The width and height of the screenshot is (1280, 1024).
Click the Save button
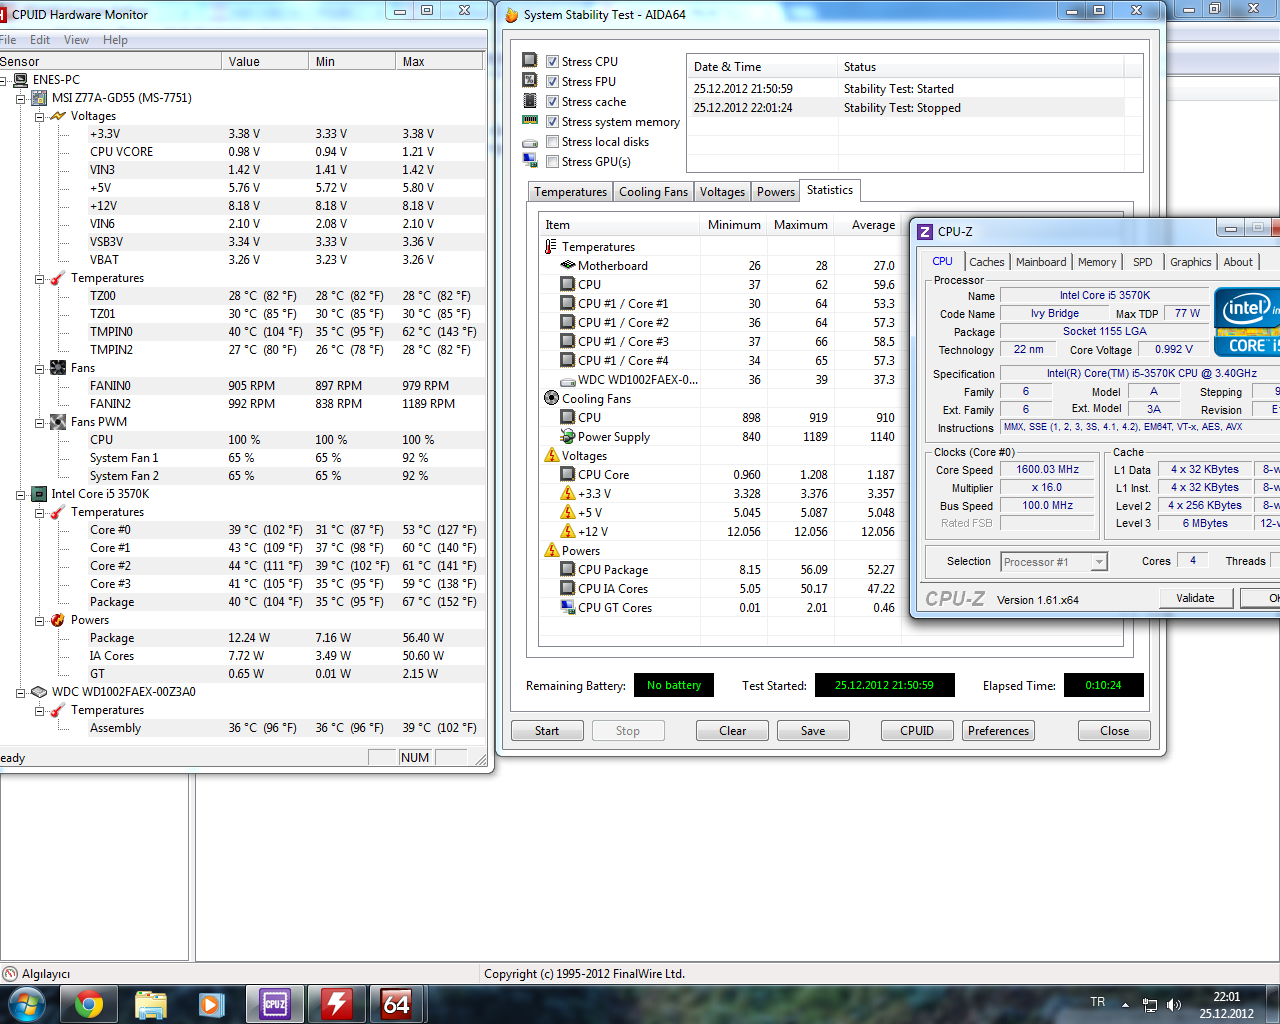pyautogui.click(x=813, y=731)
